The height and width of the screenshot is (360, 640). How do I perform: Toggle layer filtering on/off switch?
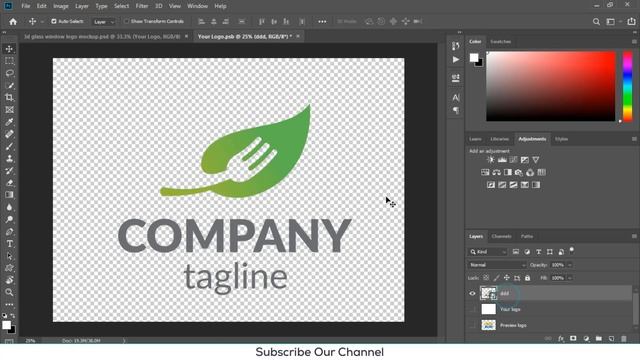tap(572, 249)
